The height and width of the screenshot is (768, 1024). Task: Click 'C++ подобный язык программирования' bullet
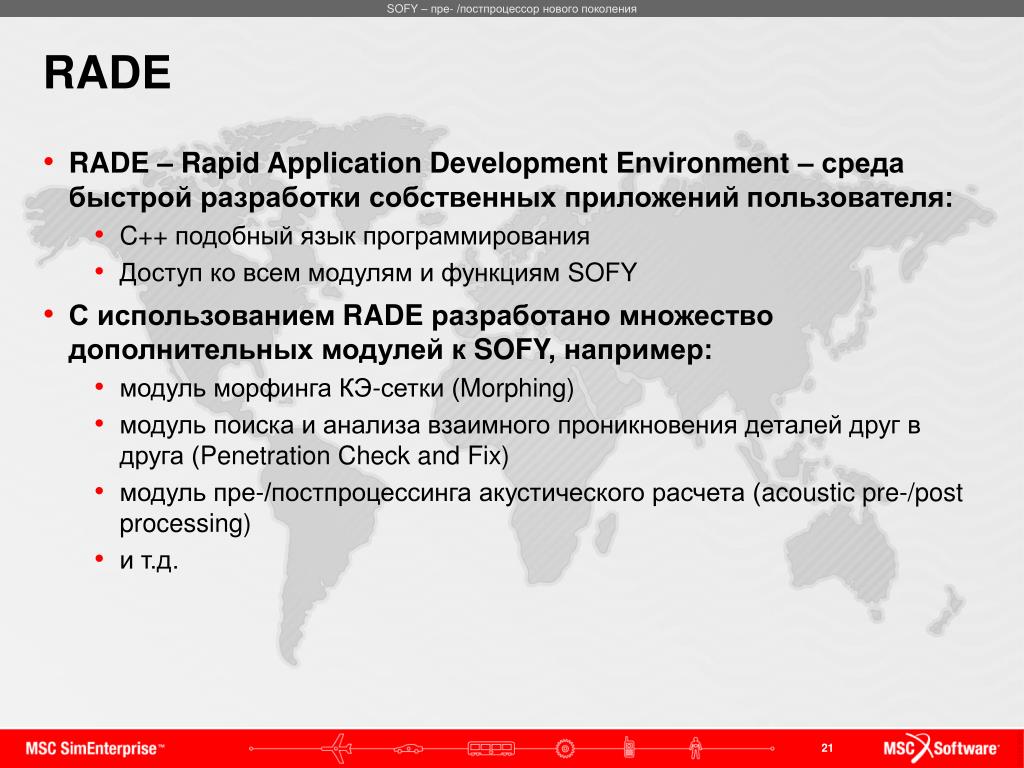355,236
